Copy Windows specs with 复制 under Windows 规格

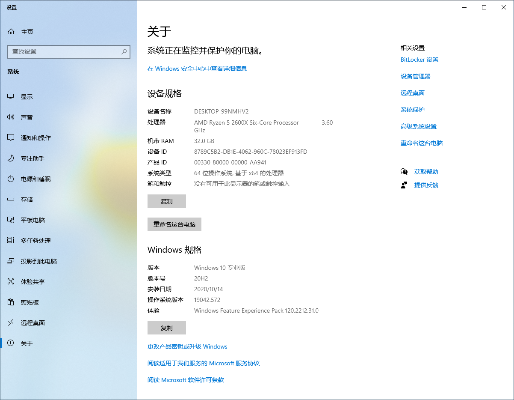167,328
